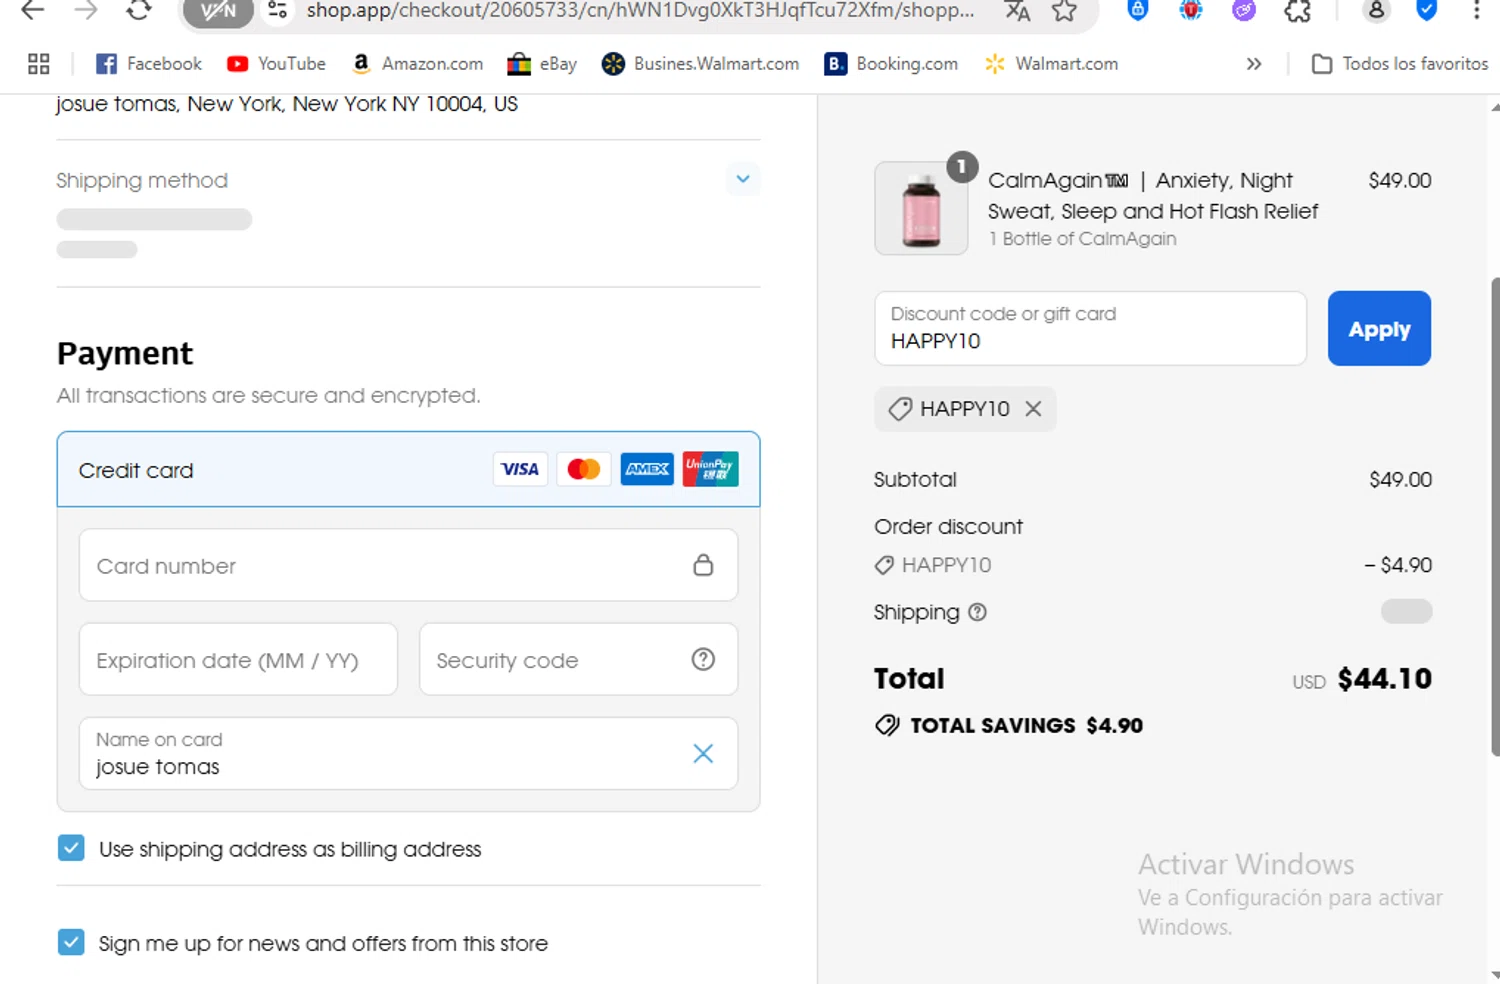Click the blue checkmark shield icon
Image resolution: width=1500 pixels, height=984 pixels.
click(1427, 11)
